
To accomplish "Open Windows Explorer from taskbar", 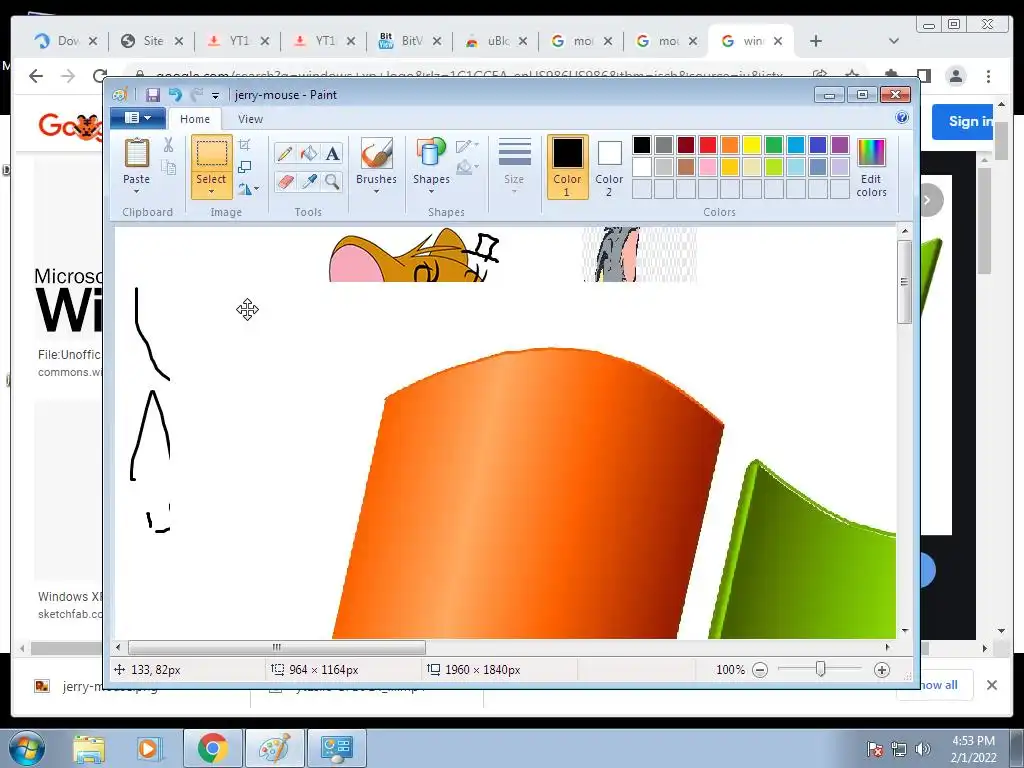I will point(89,748).
